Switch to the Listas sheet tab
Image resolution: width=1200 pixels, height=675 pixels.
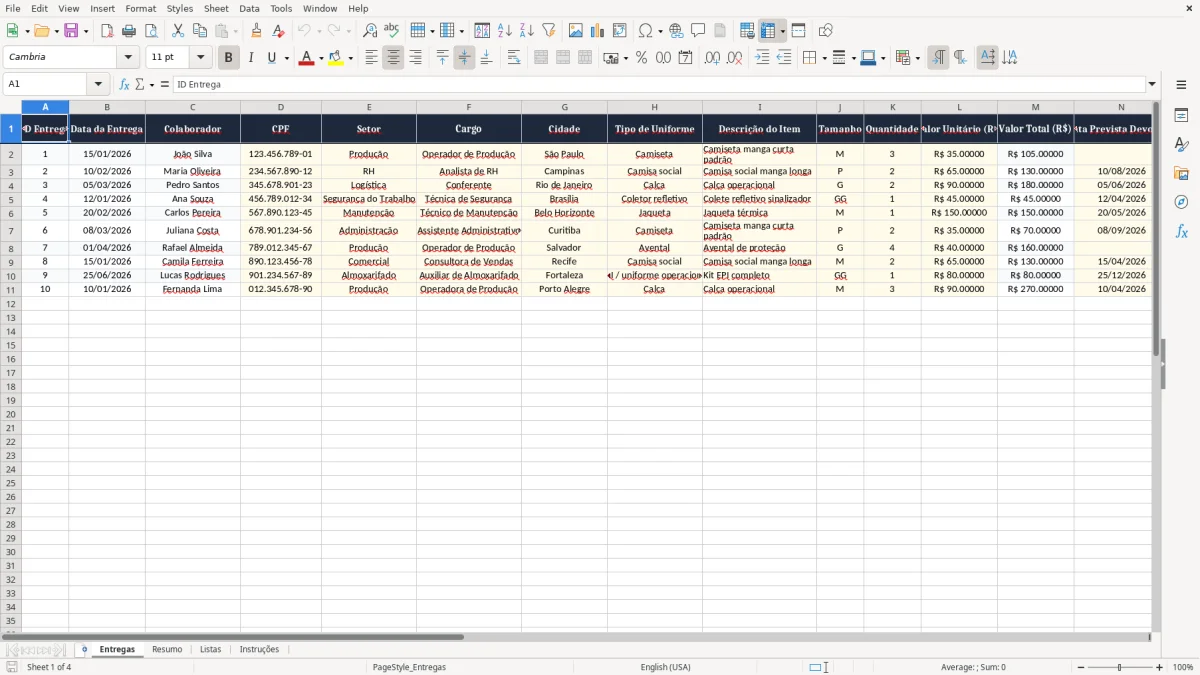pos(210,649)
